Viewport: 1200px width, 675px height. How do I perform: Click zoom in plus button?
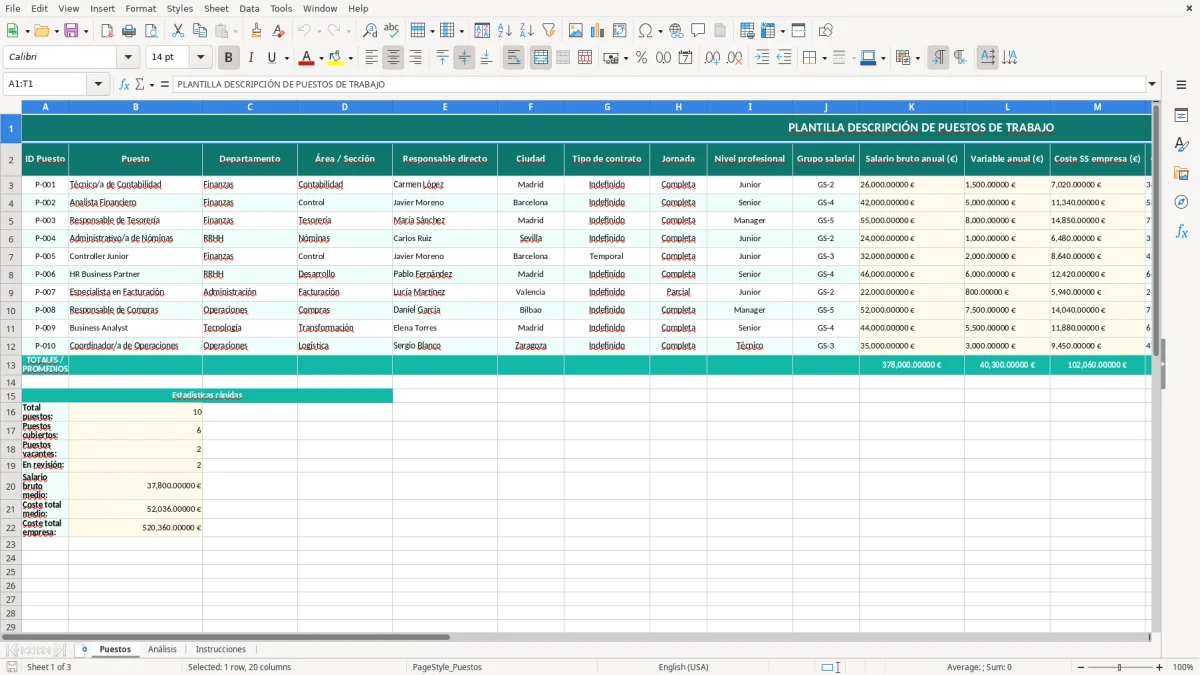pyautogui.click(x=1160, y=667)
